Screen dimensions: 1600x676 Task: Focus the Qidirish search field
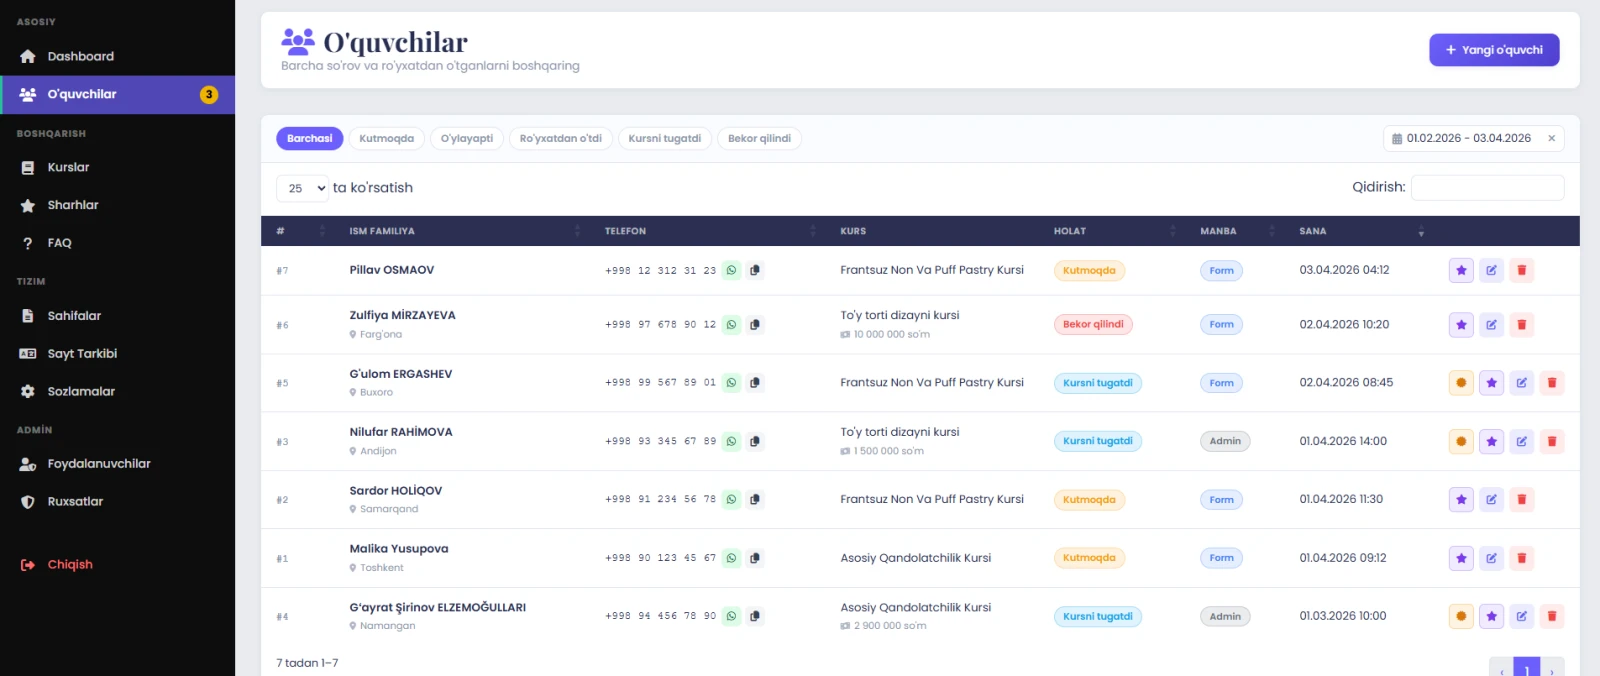point(1486,188)
